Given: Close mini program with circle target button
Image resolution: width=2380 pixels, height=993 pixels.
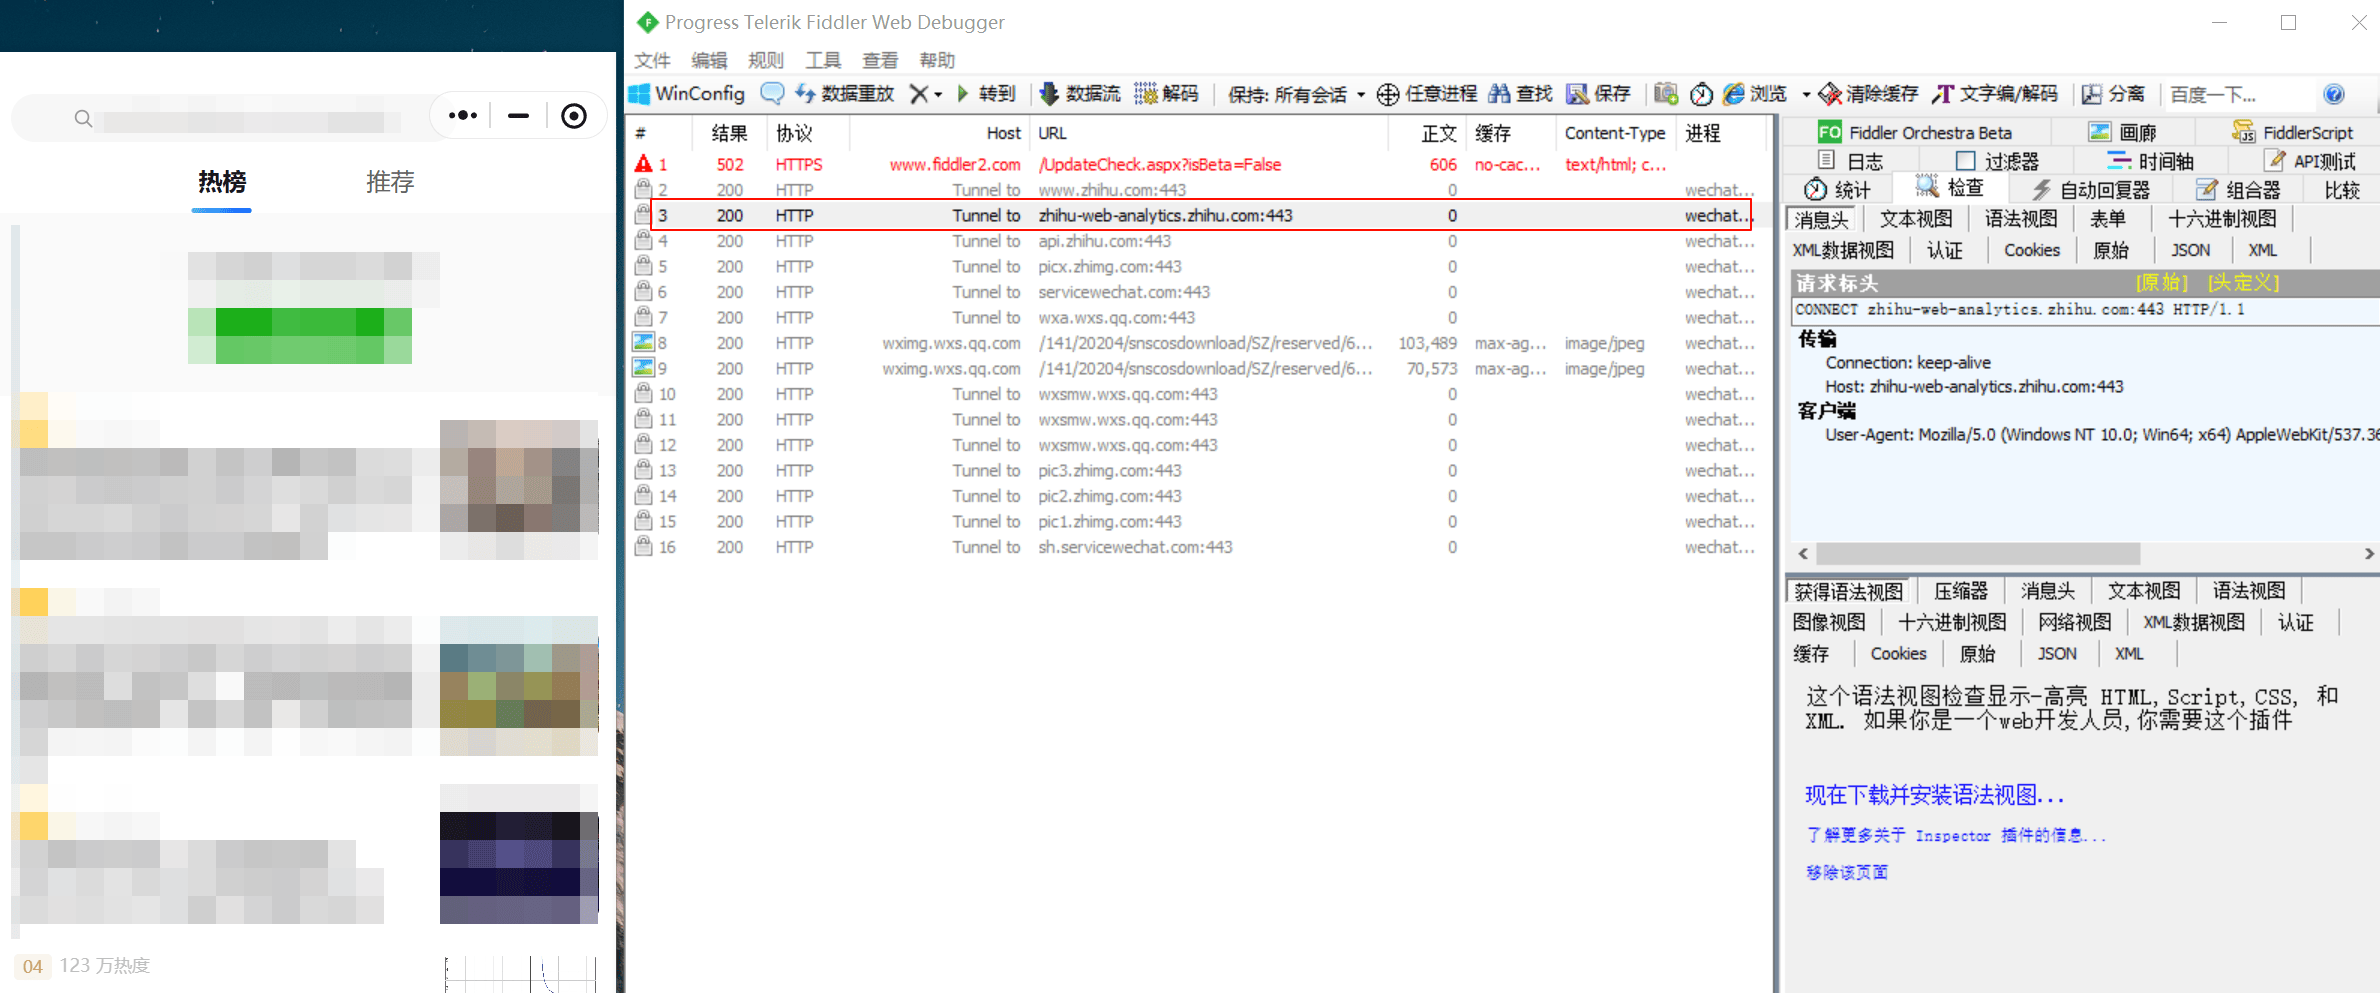Looking at the screenshot, I should [574, 116].
